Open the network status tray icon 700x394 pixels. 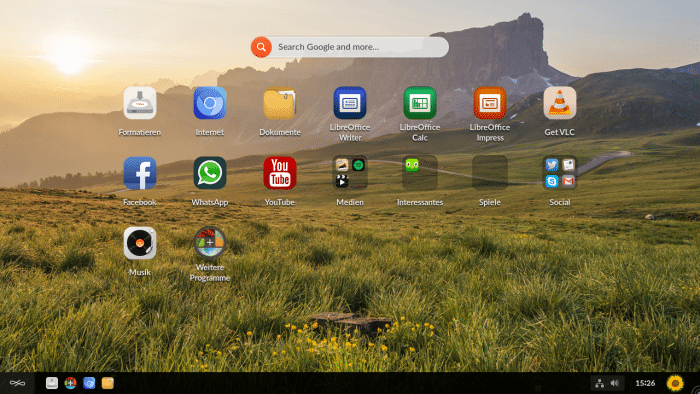pos(600,383)
